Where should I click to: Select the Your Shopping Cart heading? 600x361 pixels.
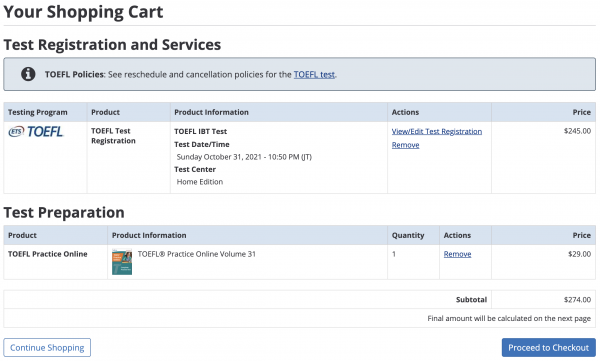coord(83,12)
